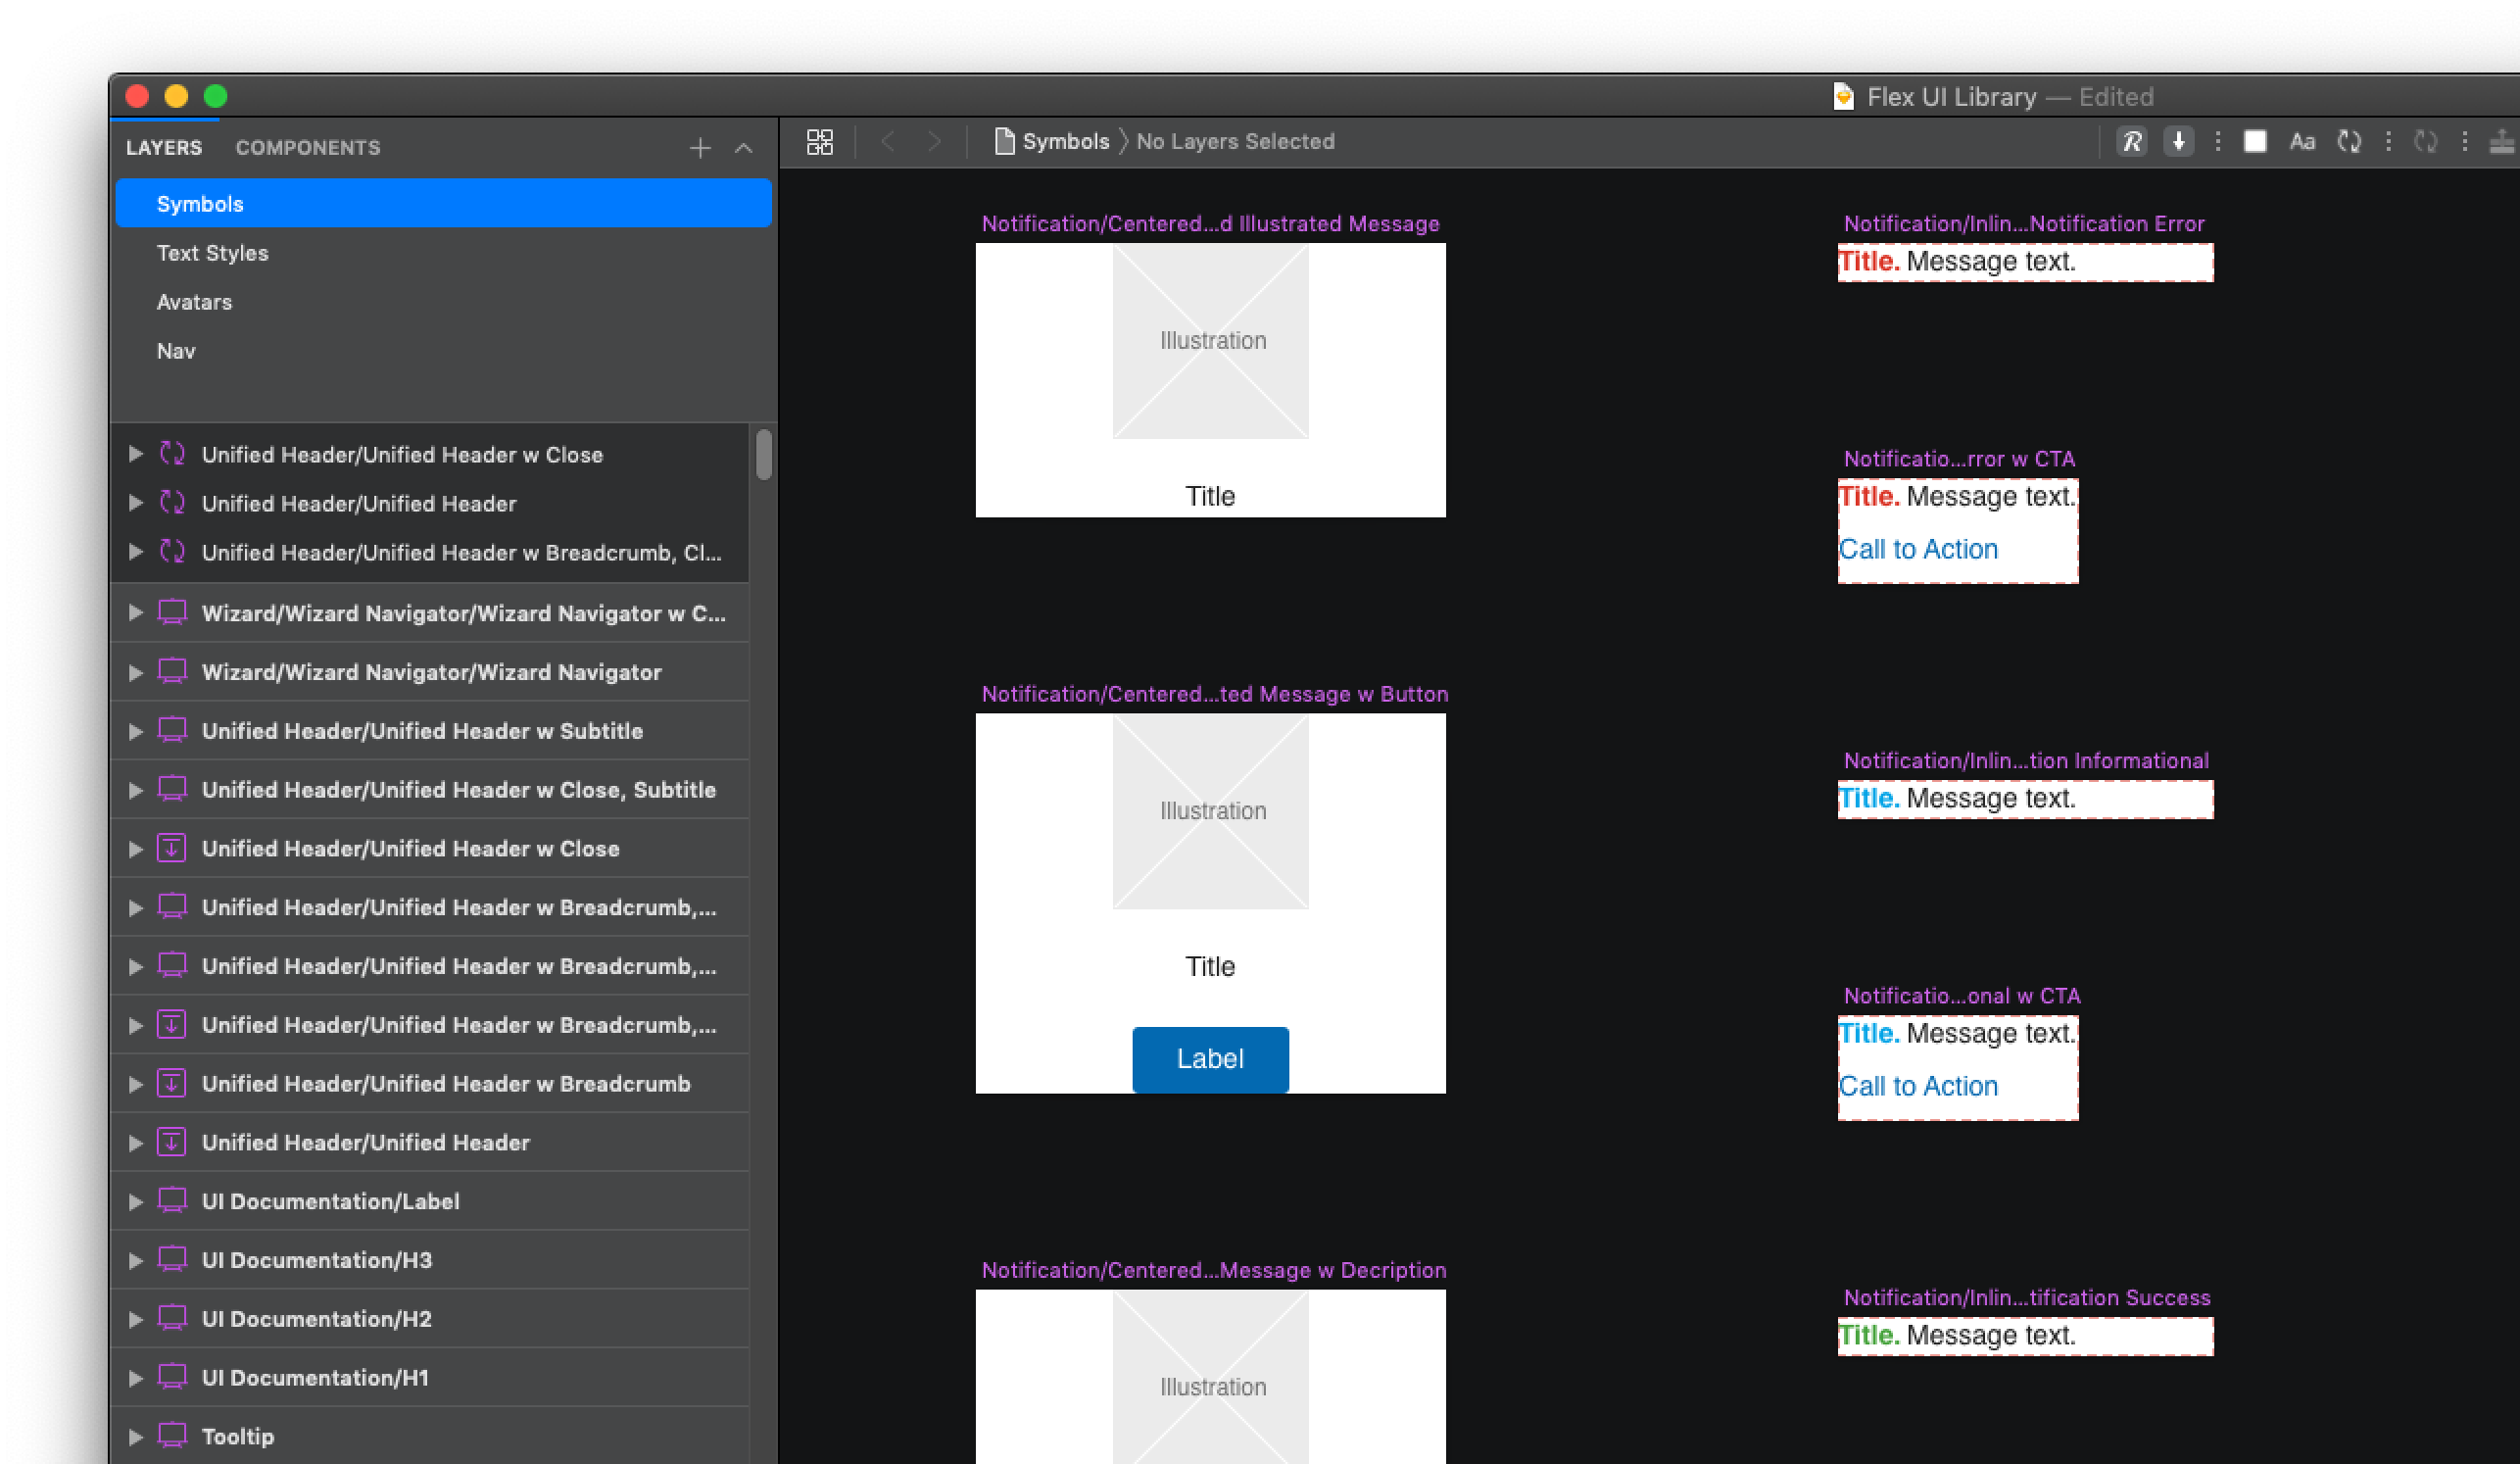Image resolution: width=2520 pixels, height=1464 pixels.
Task: Click the 'Aa' text styles icon
Action: [x=2301, y=142]
